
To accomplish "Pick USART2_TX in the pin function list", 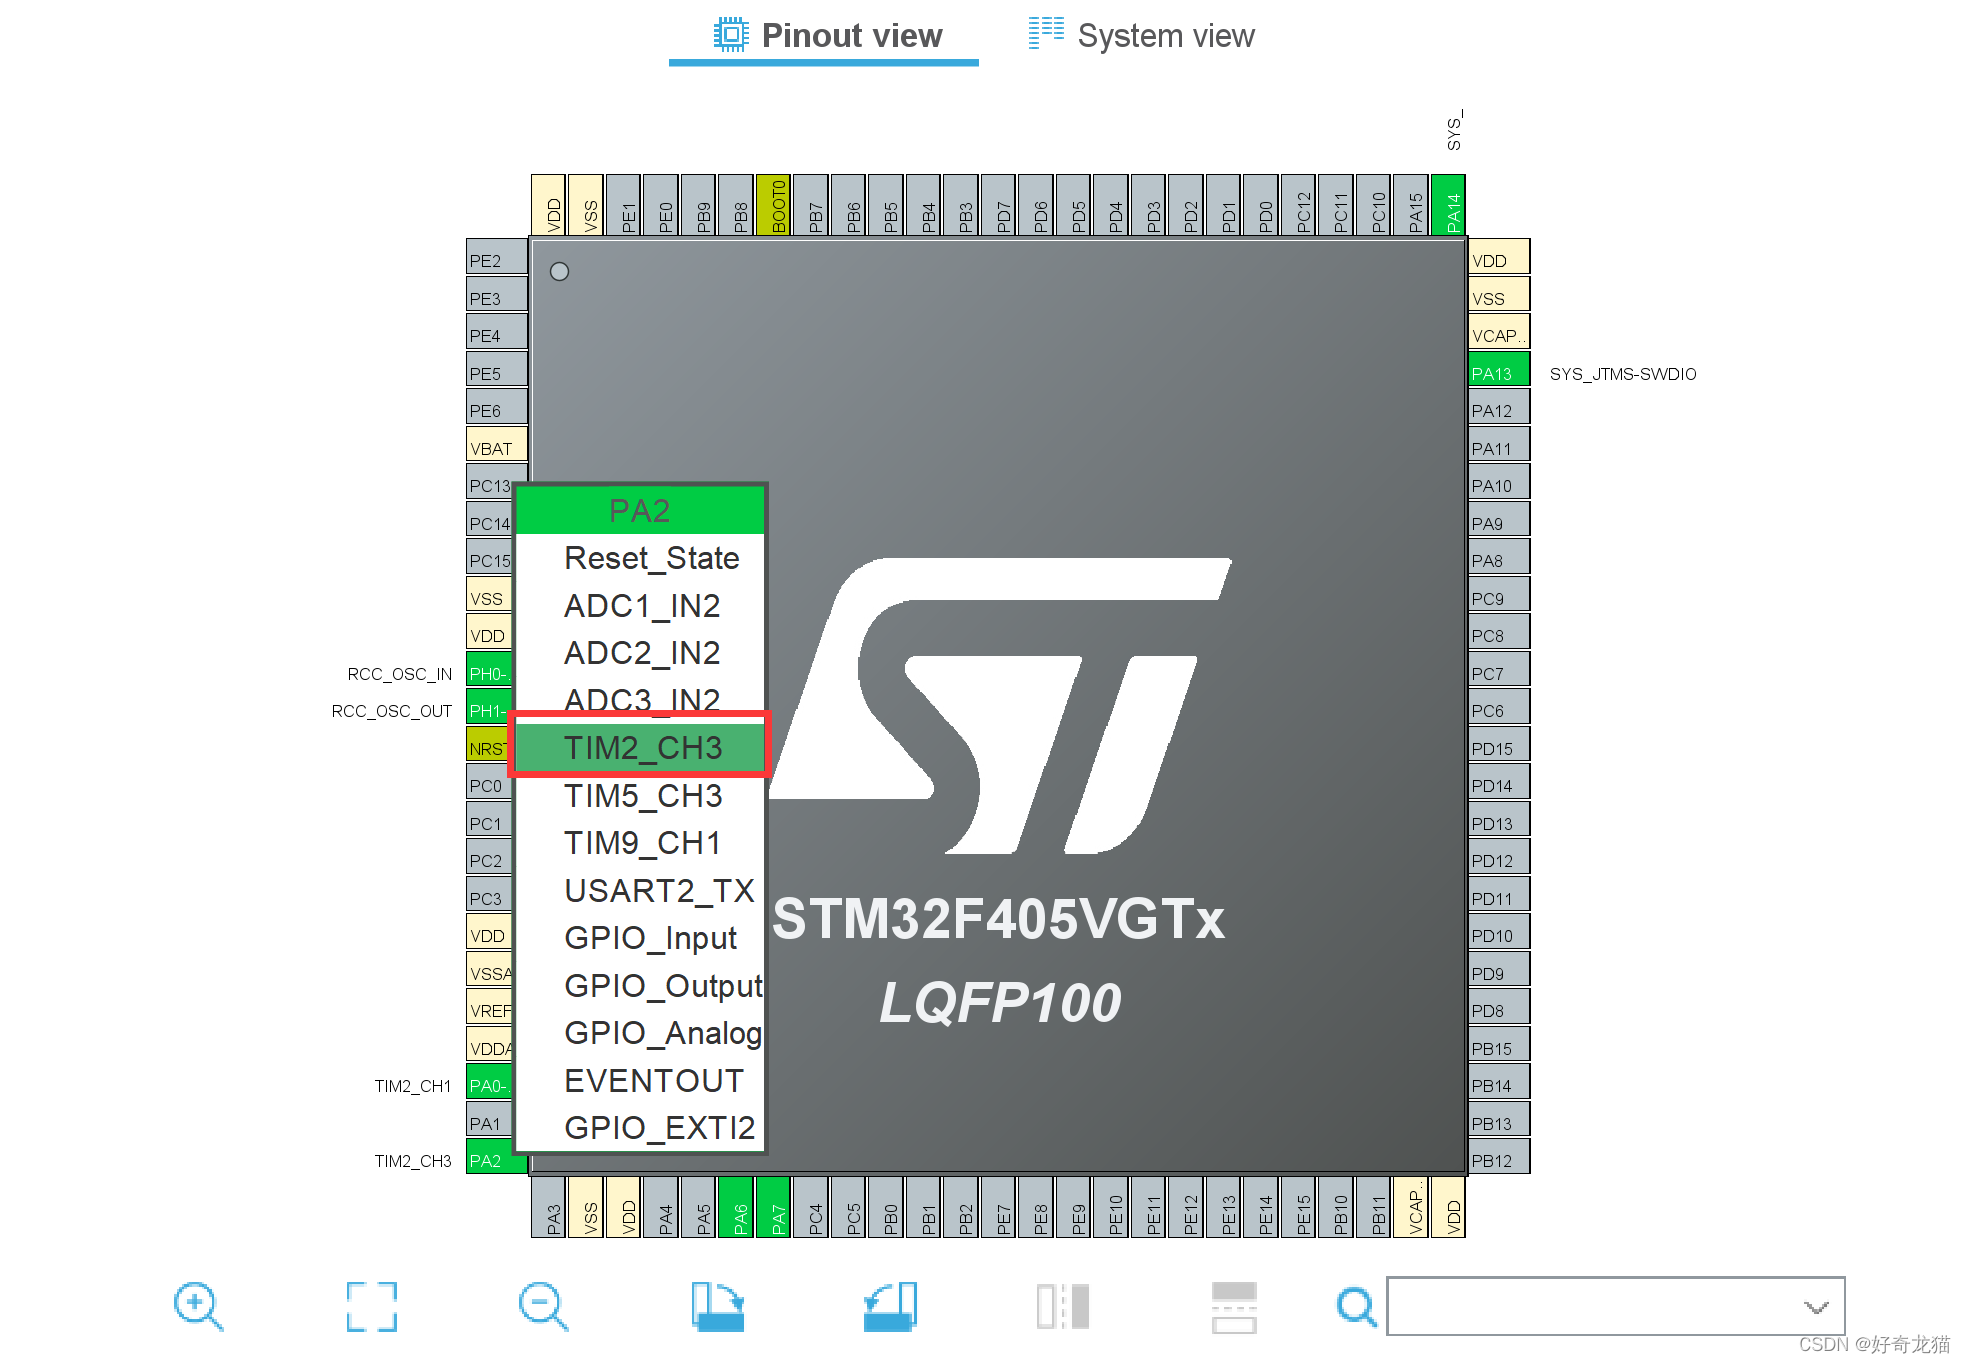I will click(658, 890).
